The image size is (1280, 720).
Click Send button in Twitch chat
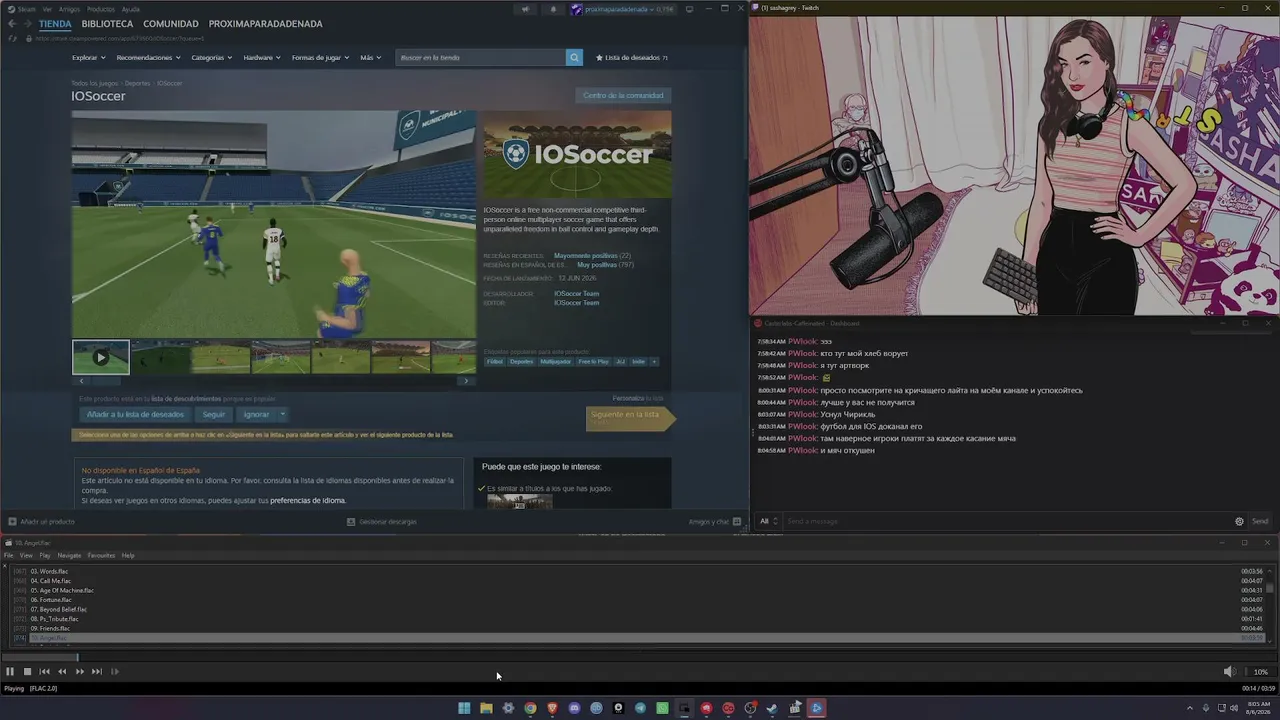point(1260,521)
